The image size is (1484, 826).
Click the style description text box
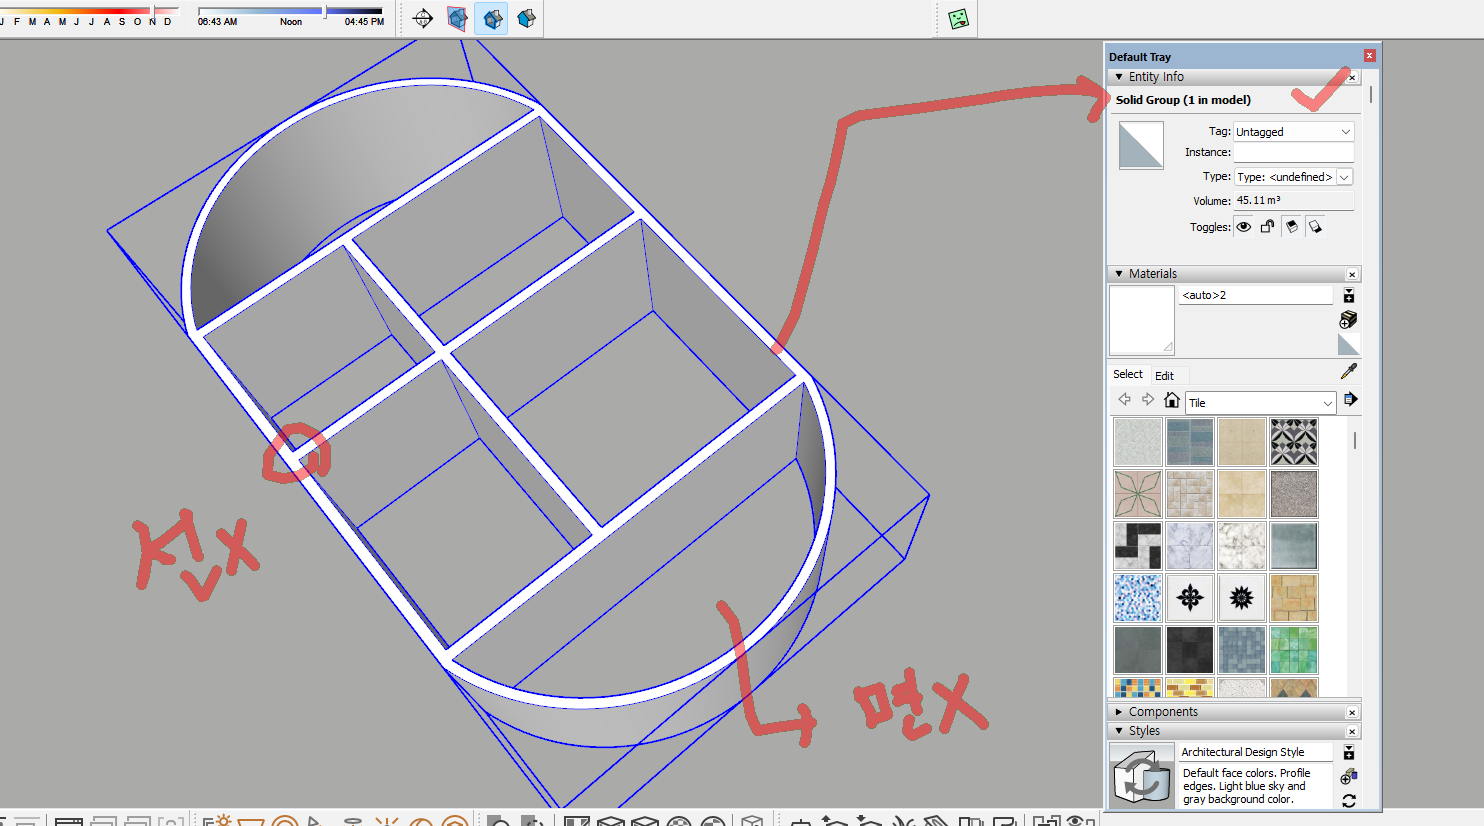(x=1255, y=786)
